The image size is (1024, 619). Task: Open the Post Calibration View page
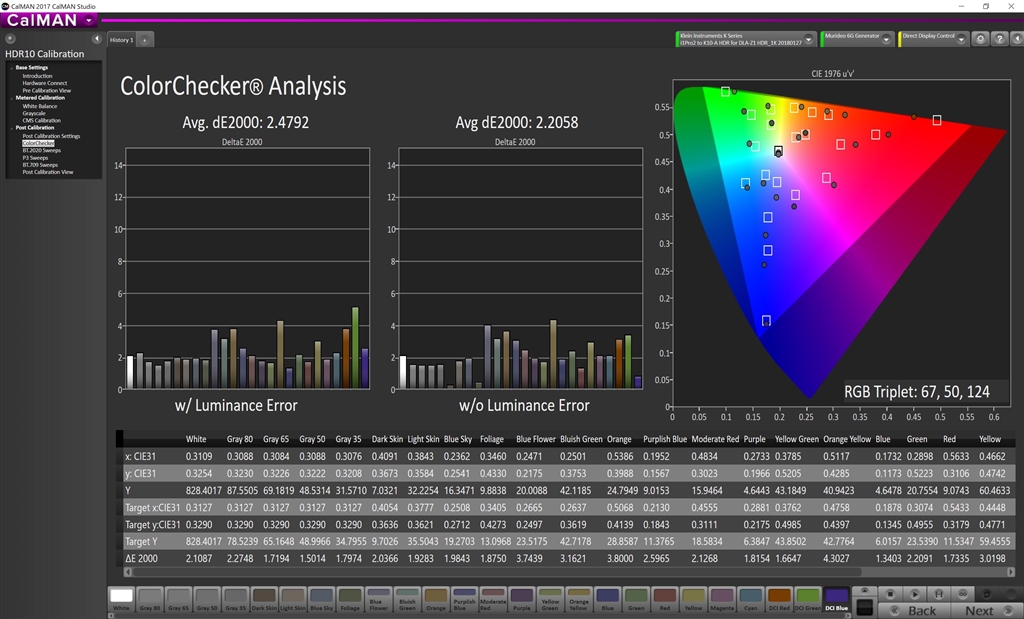point(48,172)
